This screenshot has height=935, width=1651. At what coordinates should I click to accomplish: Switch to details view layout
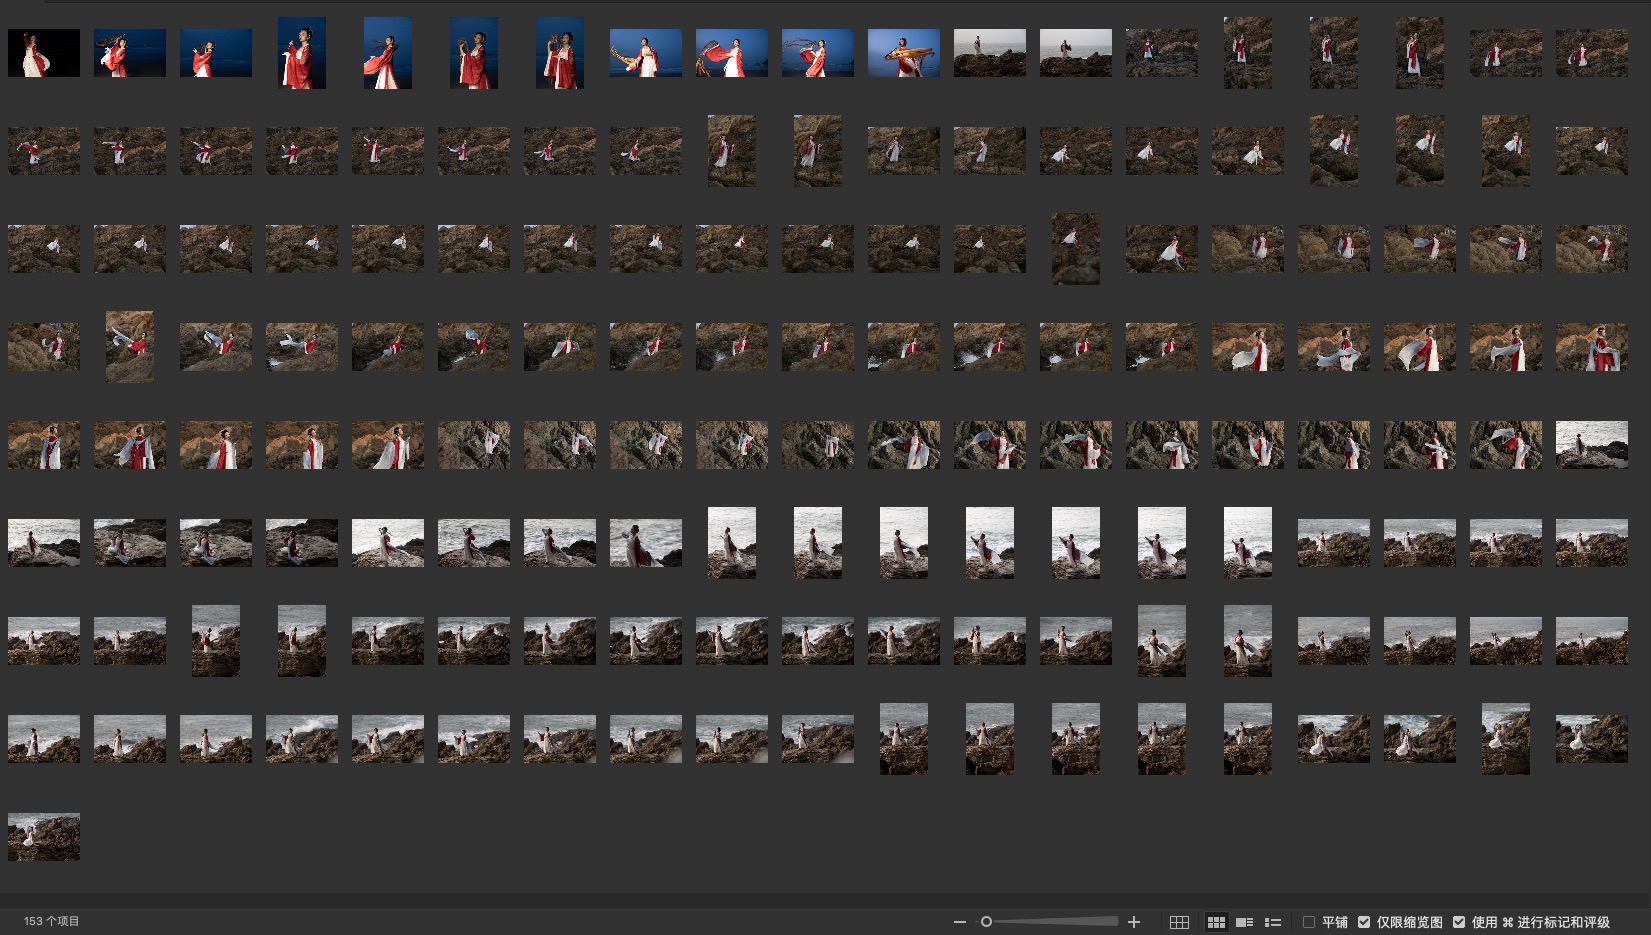tap(1245, 922)
